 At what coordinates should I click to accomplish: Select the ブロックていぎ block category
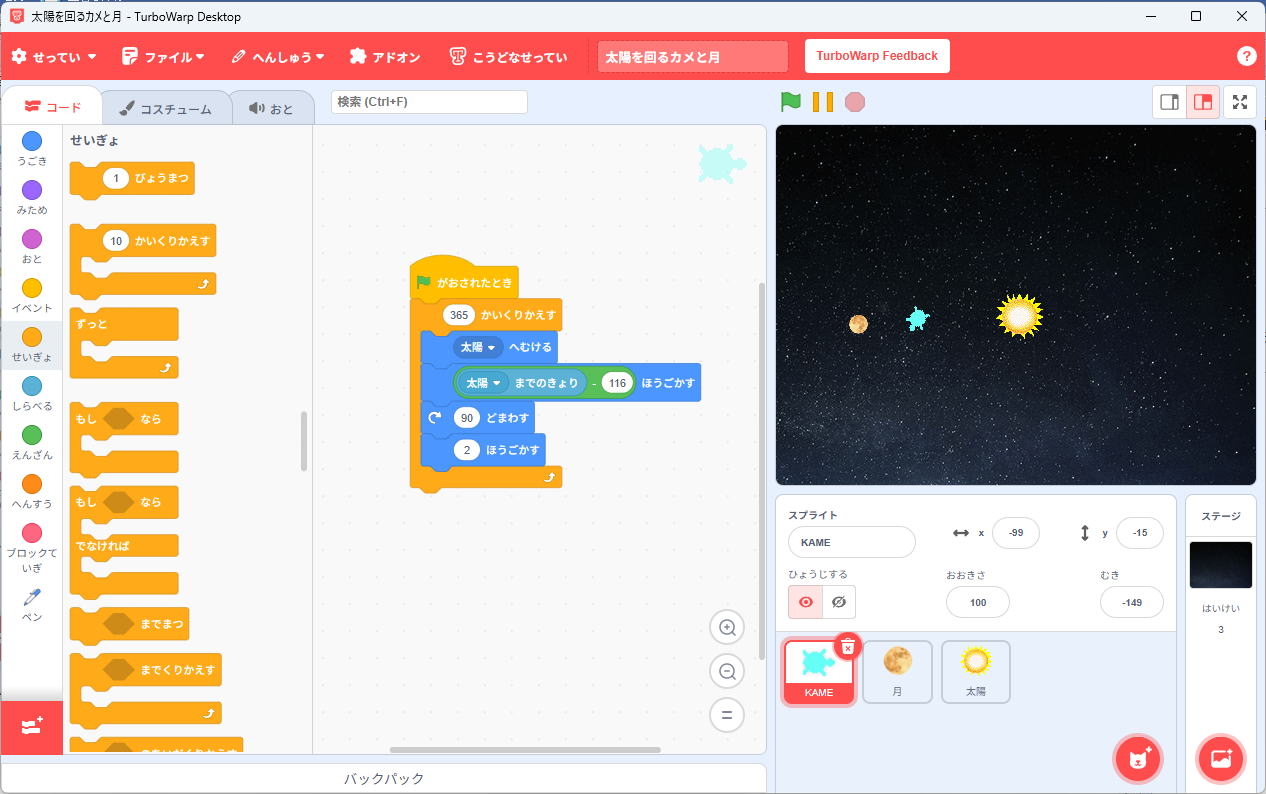click(x=32, y=546)
